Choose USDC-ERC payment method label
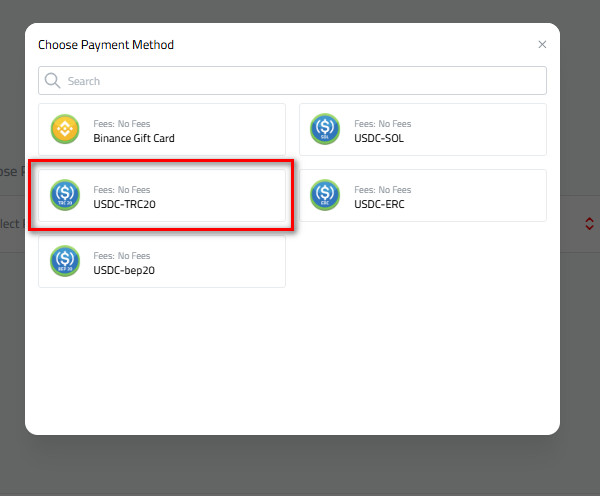Viewport: 600px width, 496px height. 379,204
